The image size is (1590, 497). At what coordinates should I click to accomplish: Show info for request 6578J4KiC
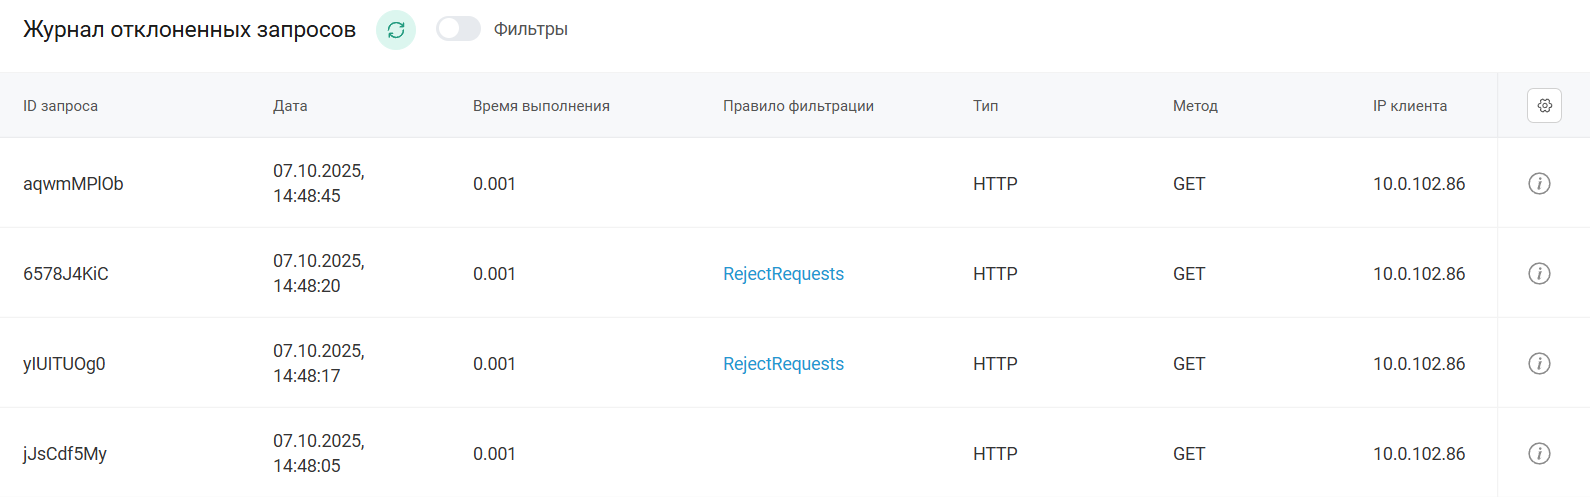1539,274
